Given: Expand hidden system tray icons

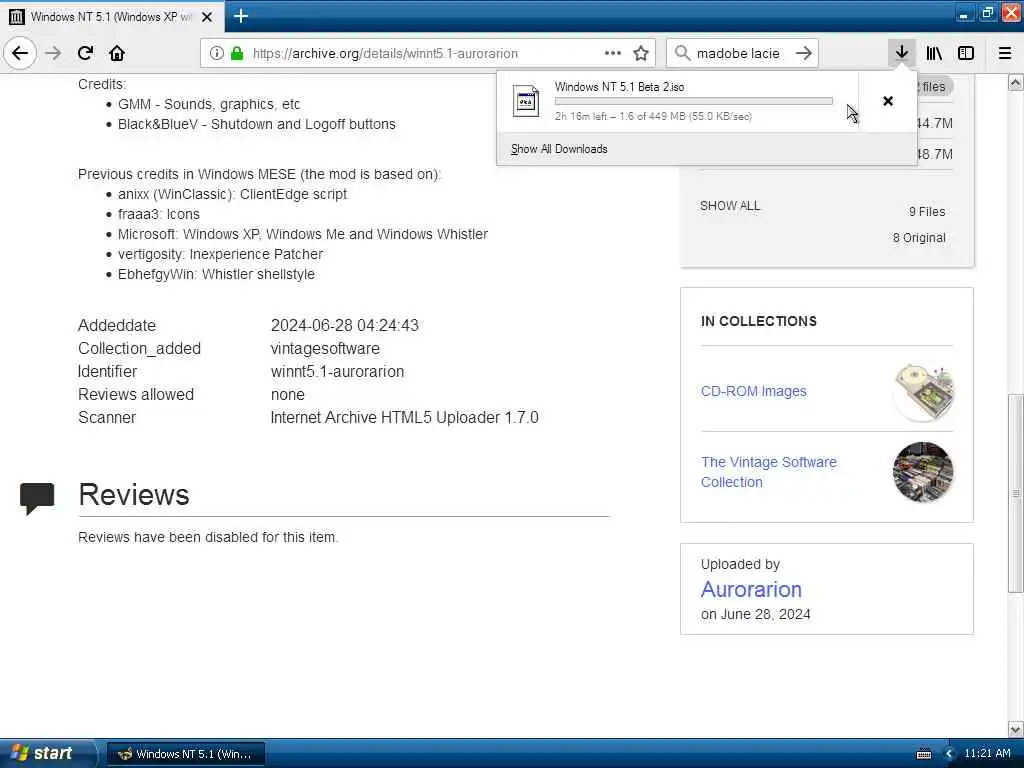Looking at the screenshot, I should point(949,754).
